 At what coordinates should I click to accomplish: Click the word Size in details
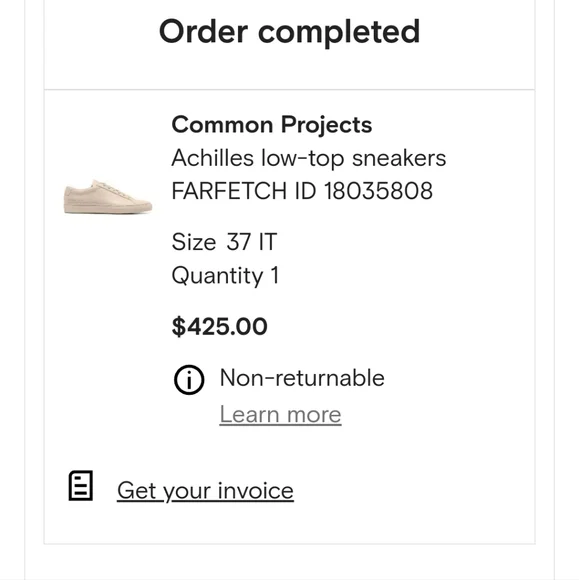194,242
